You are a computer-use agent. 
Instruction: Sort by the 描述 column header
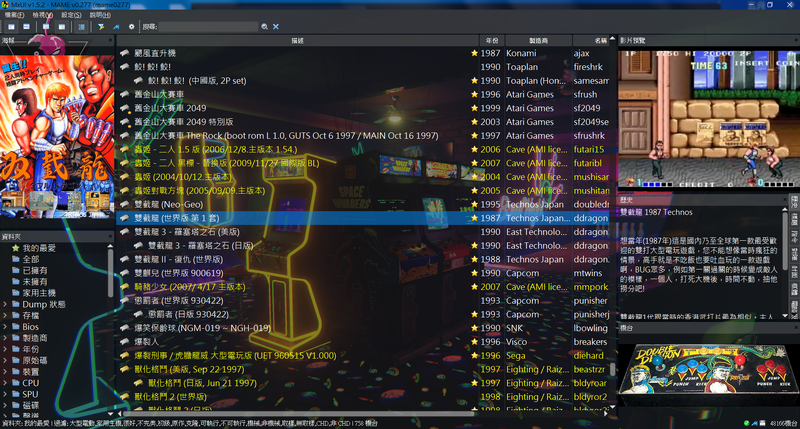pyautogui.click(x=297, y=41)
